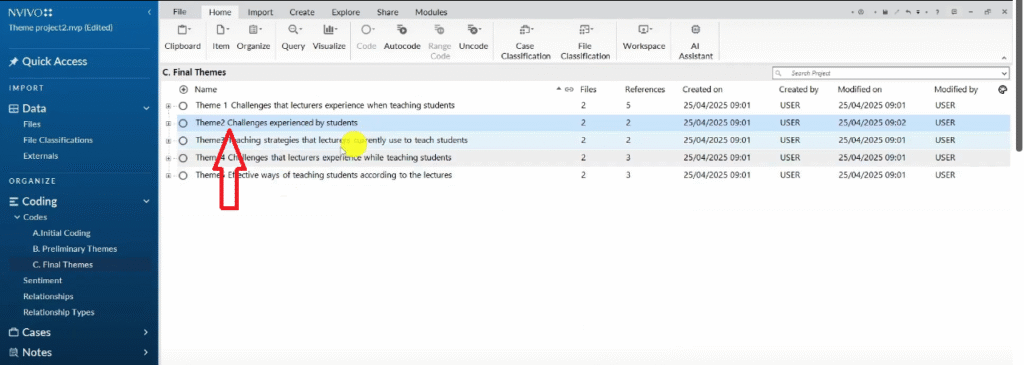Expand Theme3 Teaching strategies node
This screenshot has width=1024, height=365.
(x=168, y=140)
